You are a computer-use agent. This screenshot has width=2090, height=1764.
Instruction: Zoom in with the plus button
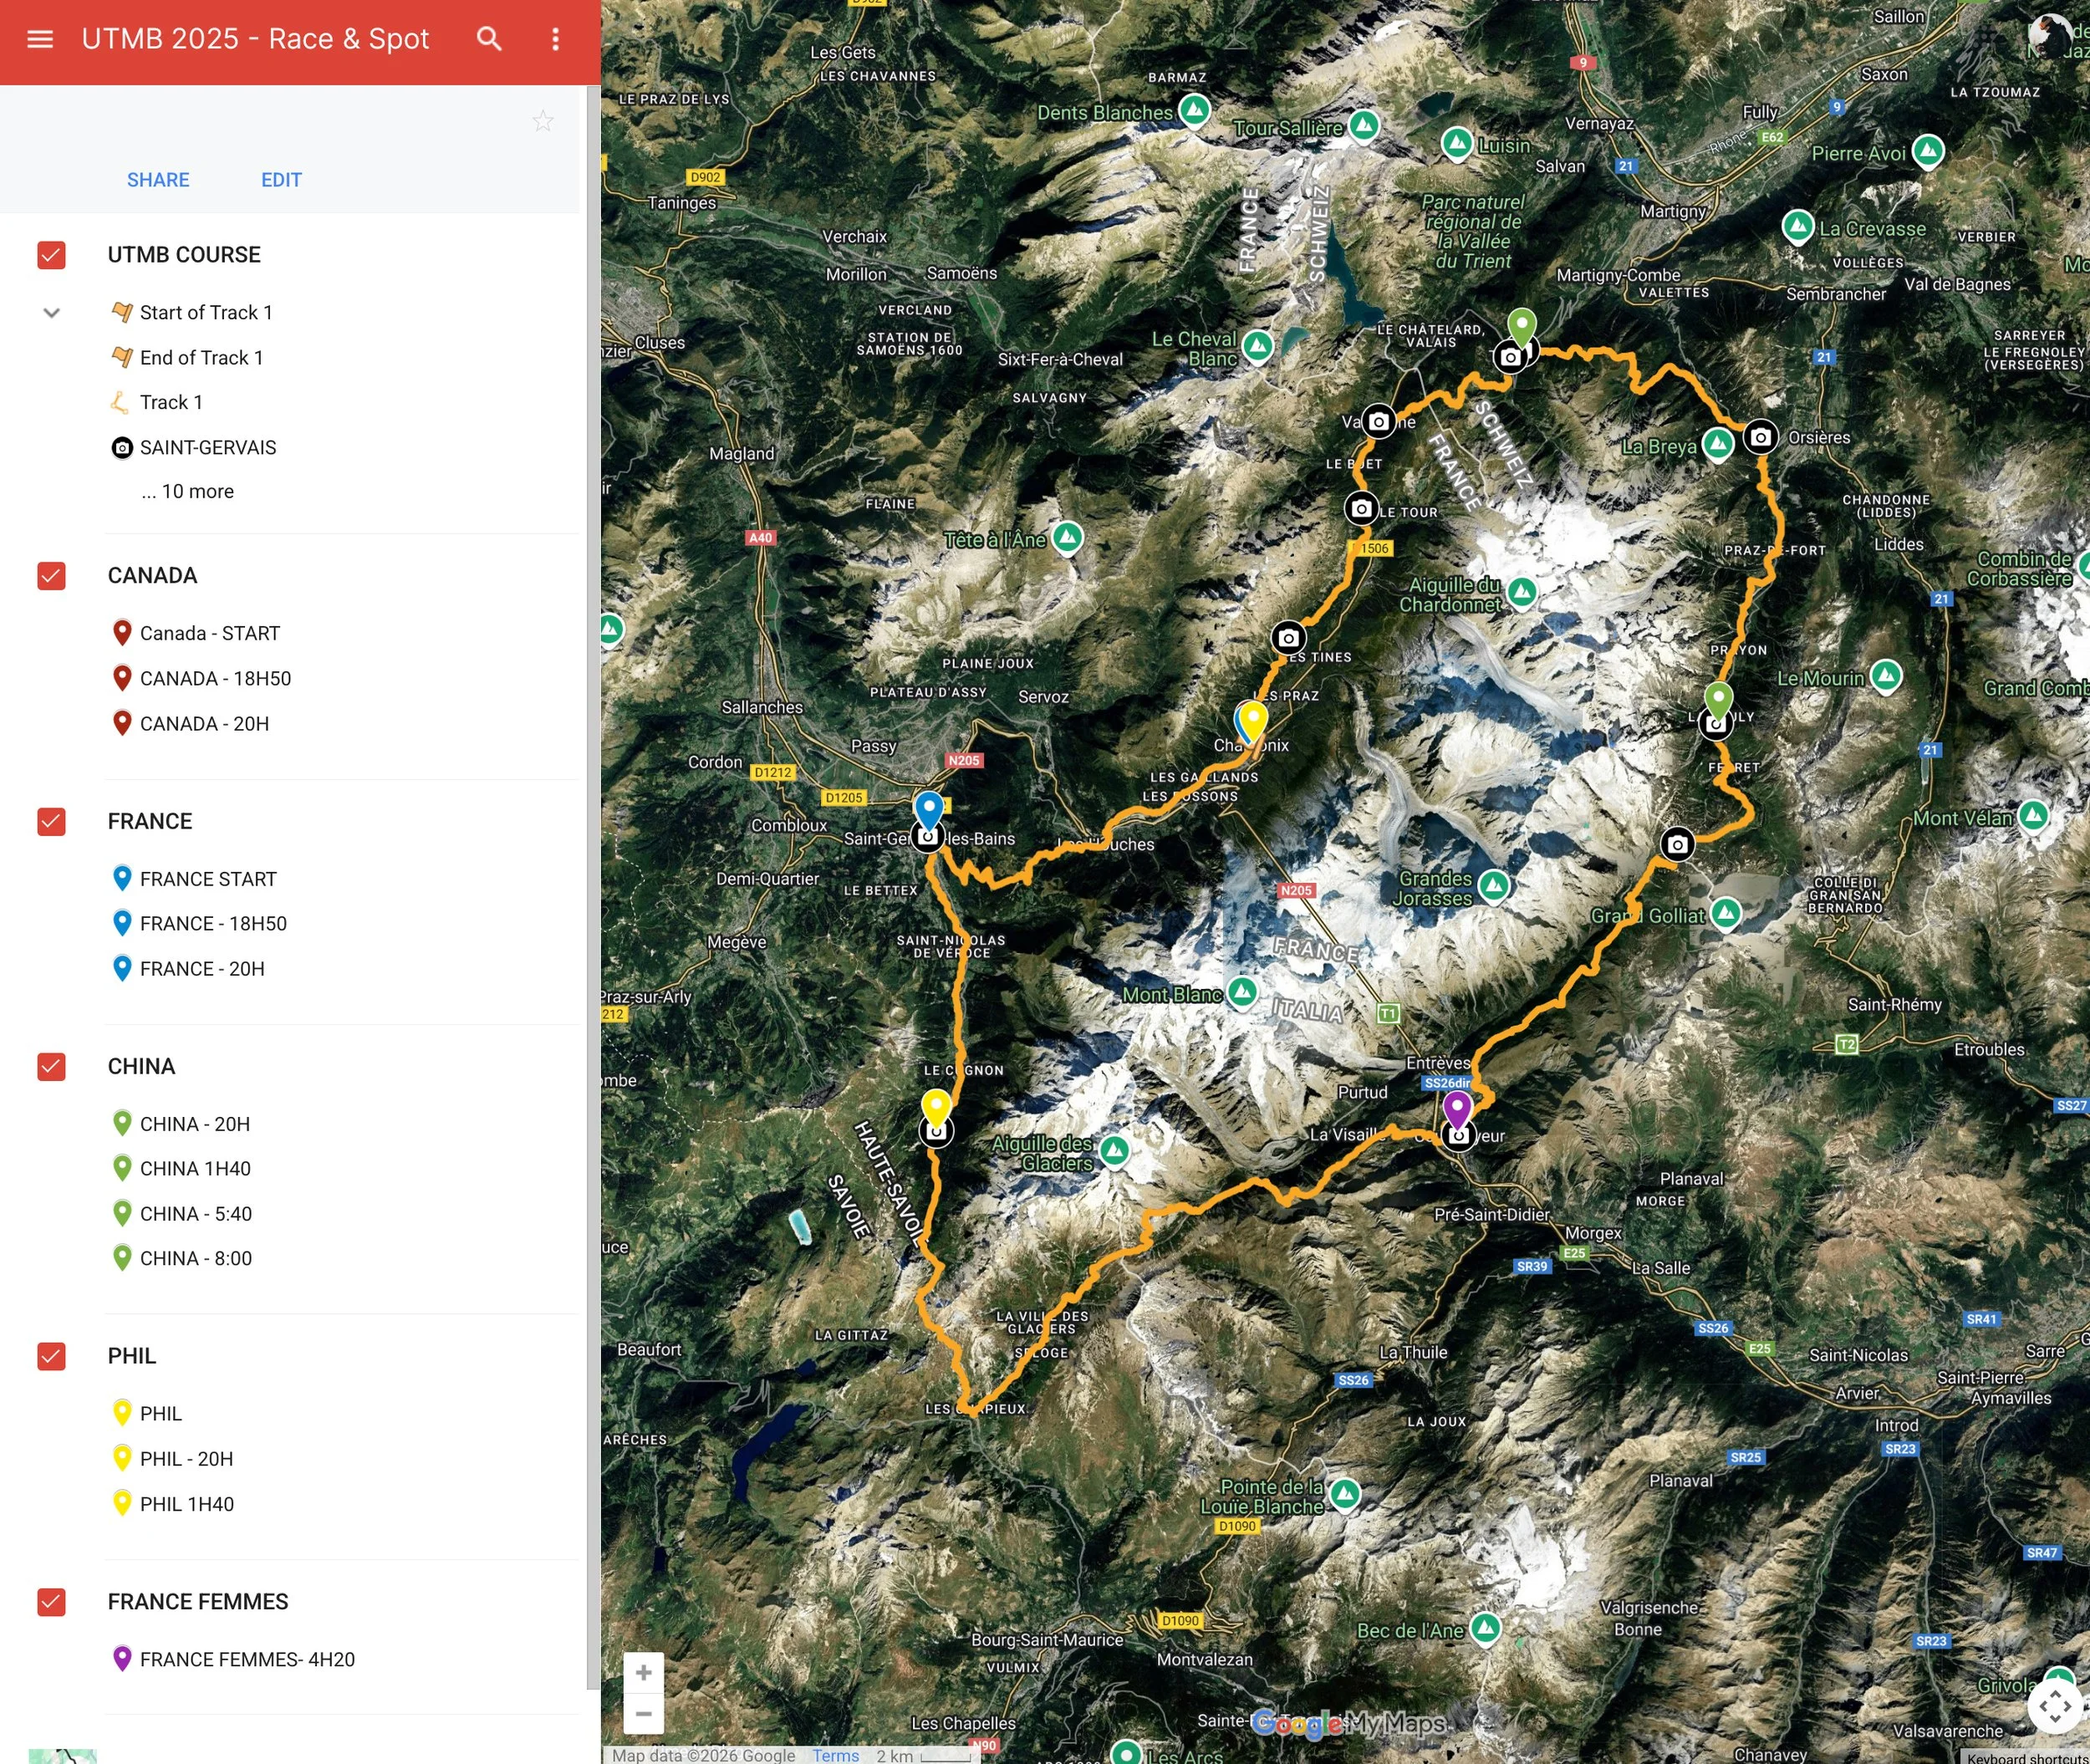coord(643,1672)
